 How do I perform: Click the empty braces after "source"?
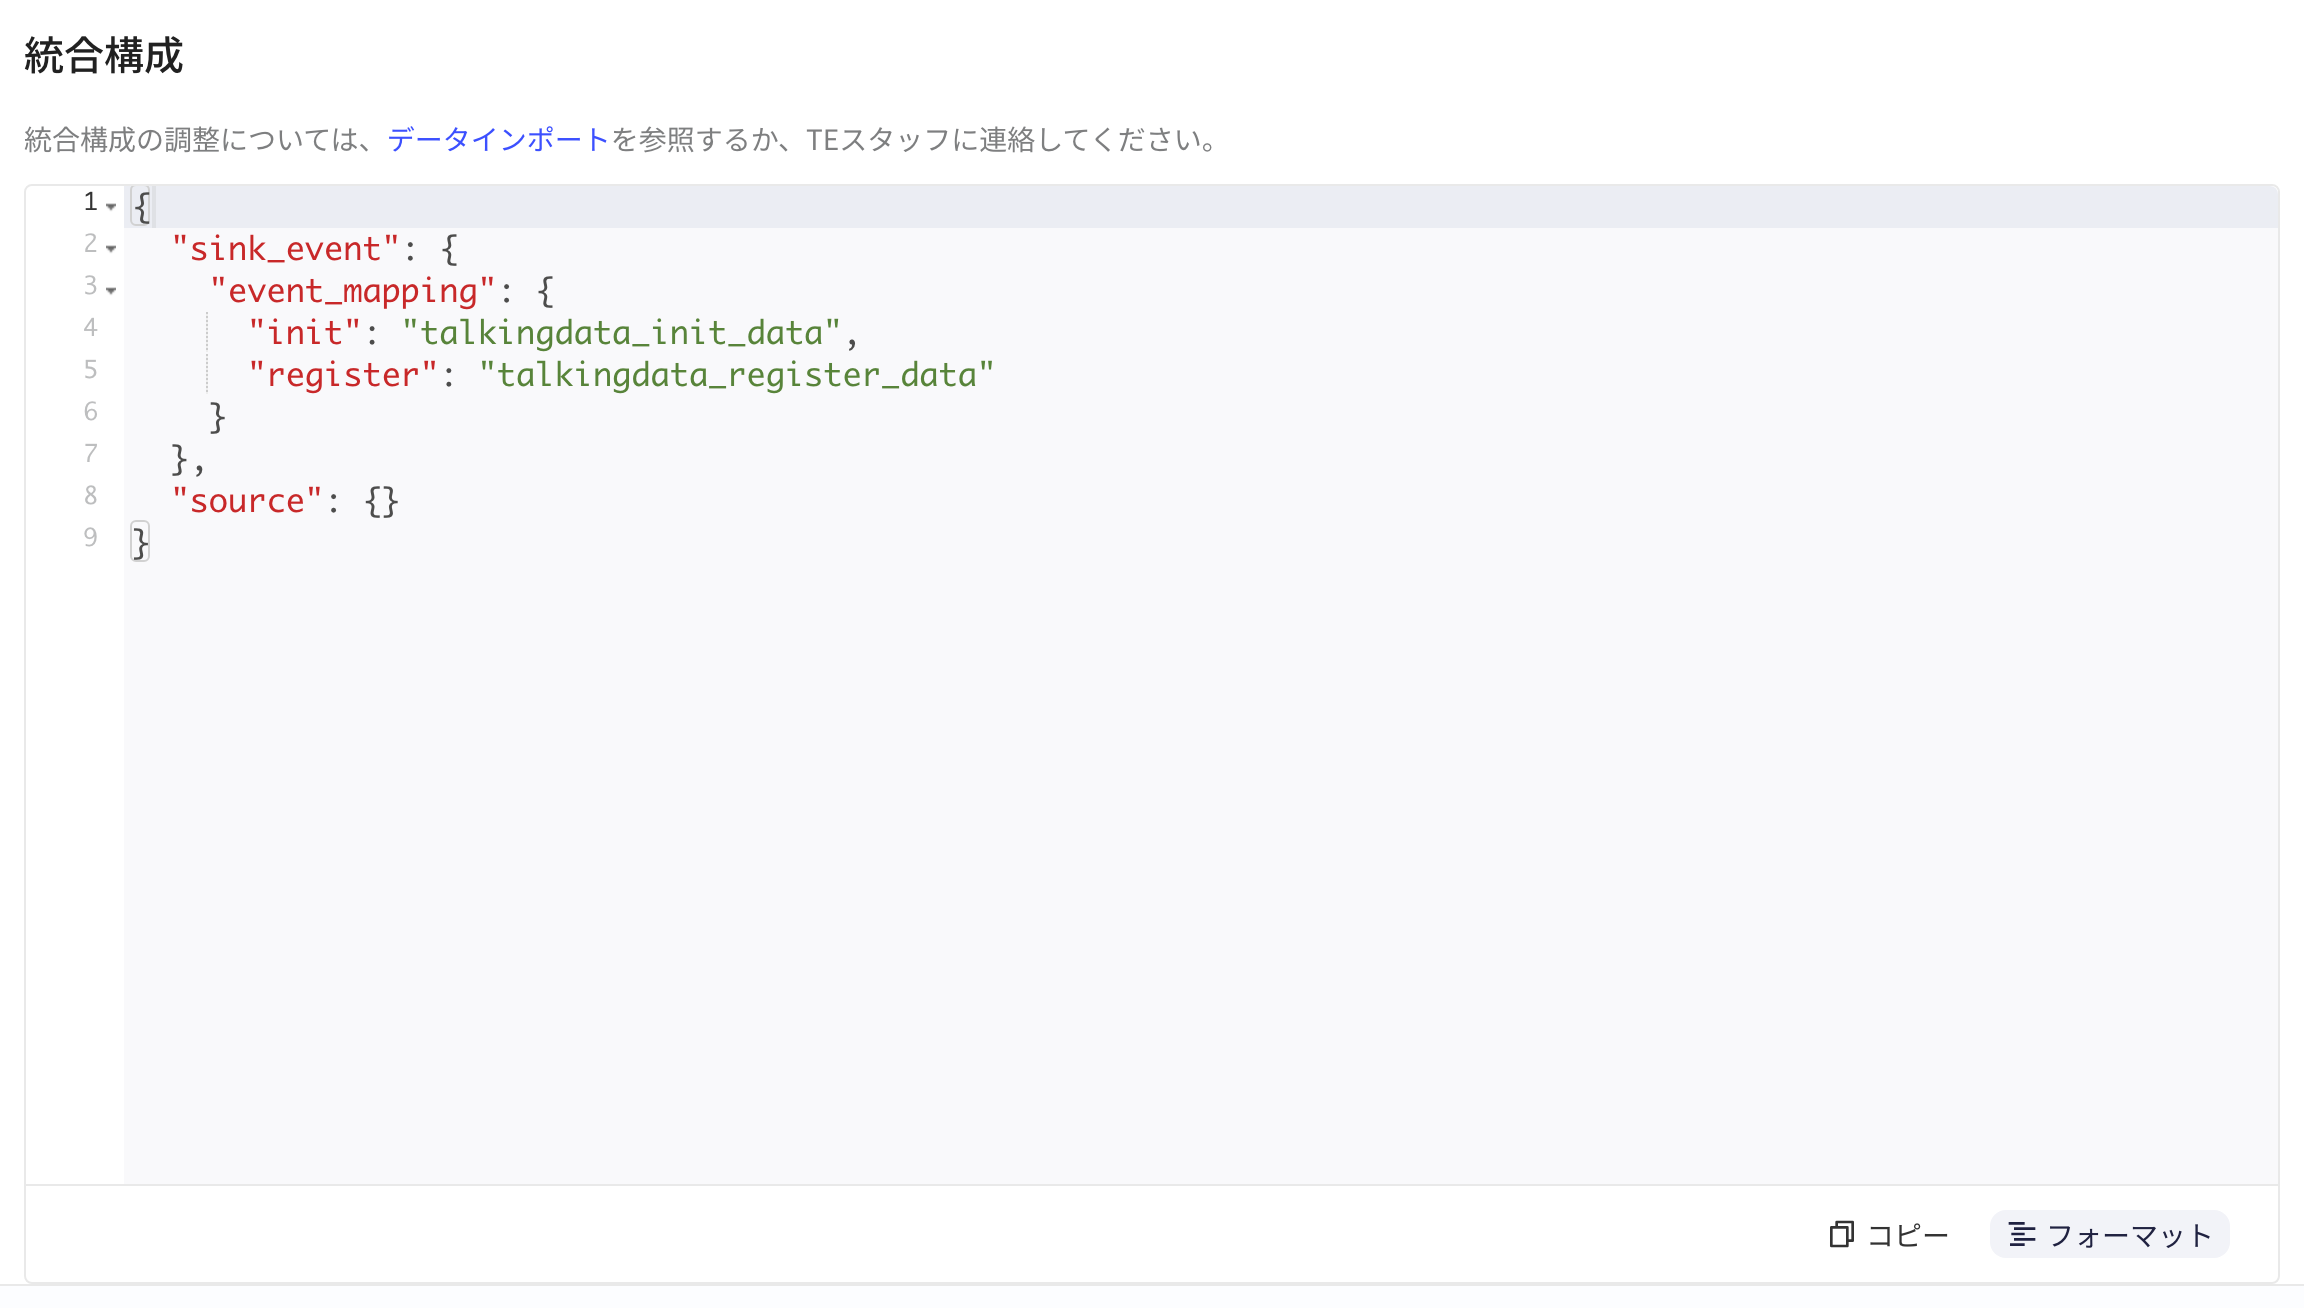(382, 501)
